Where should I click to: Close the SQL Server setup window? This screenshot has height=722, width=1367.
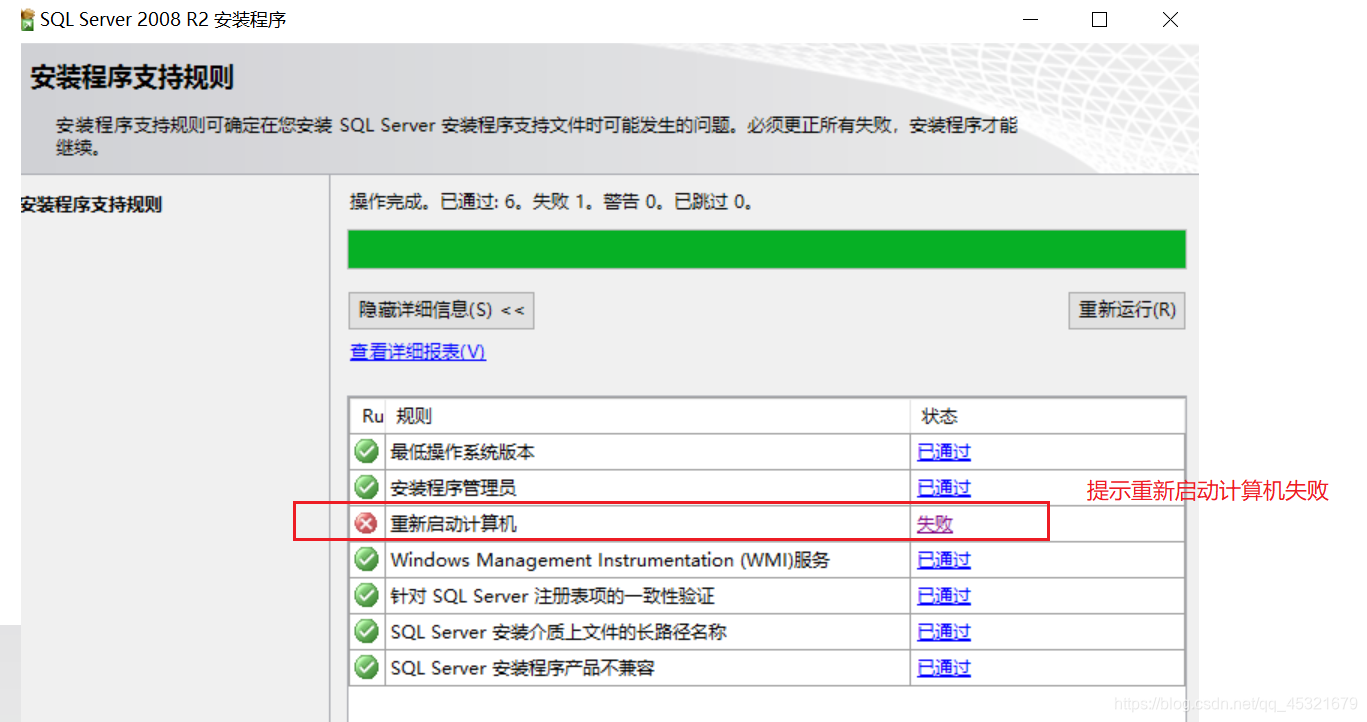(1170, 20)
